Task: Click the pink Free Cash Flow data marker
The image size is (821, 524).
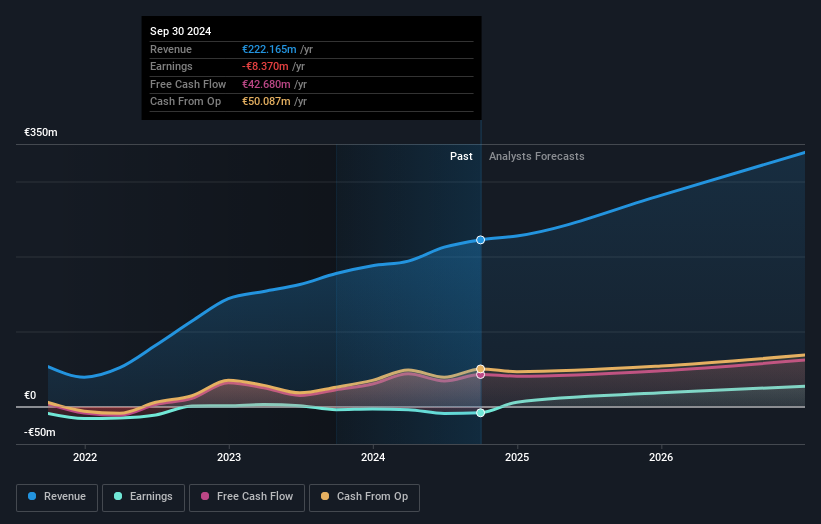Action: pyautogui.click(x=480, y=375)
